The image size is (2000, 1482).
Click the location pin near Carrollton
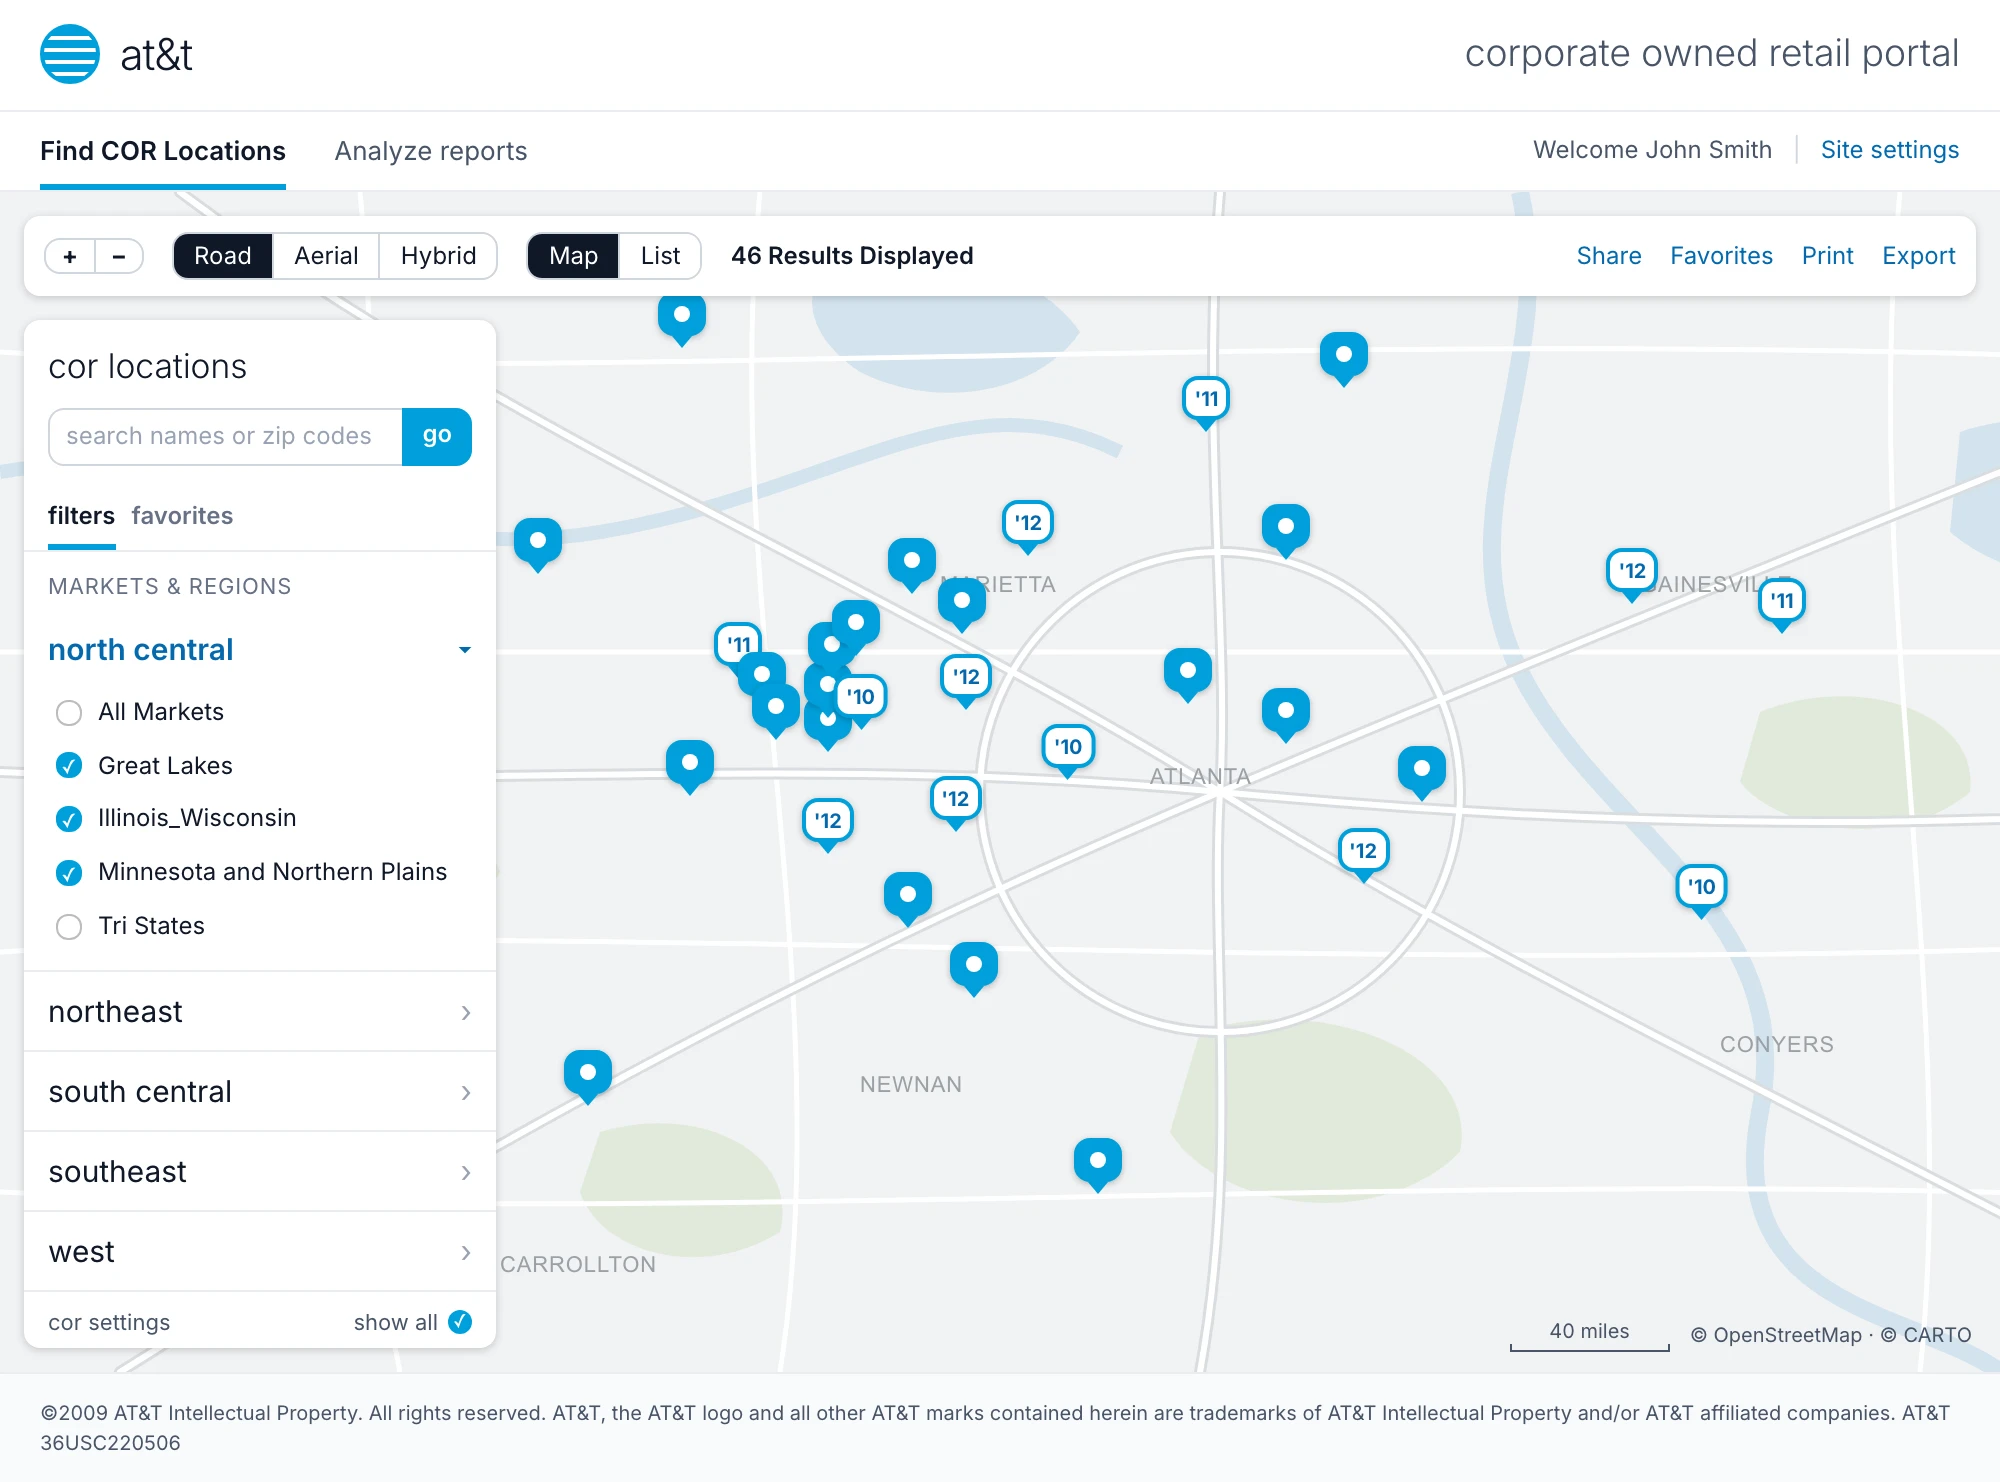588,1076
